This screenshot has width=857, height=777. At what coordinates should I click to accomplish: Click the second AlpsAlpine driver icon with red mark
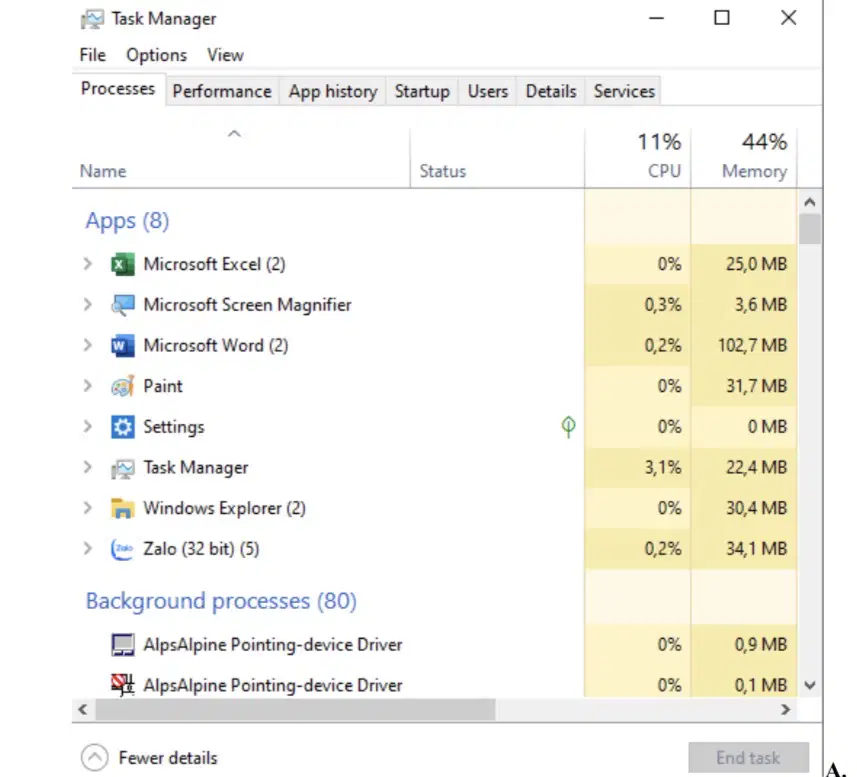[122, 685]
